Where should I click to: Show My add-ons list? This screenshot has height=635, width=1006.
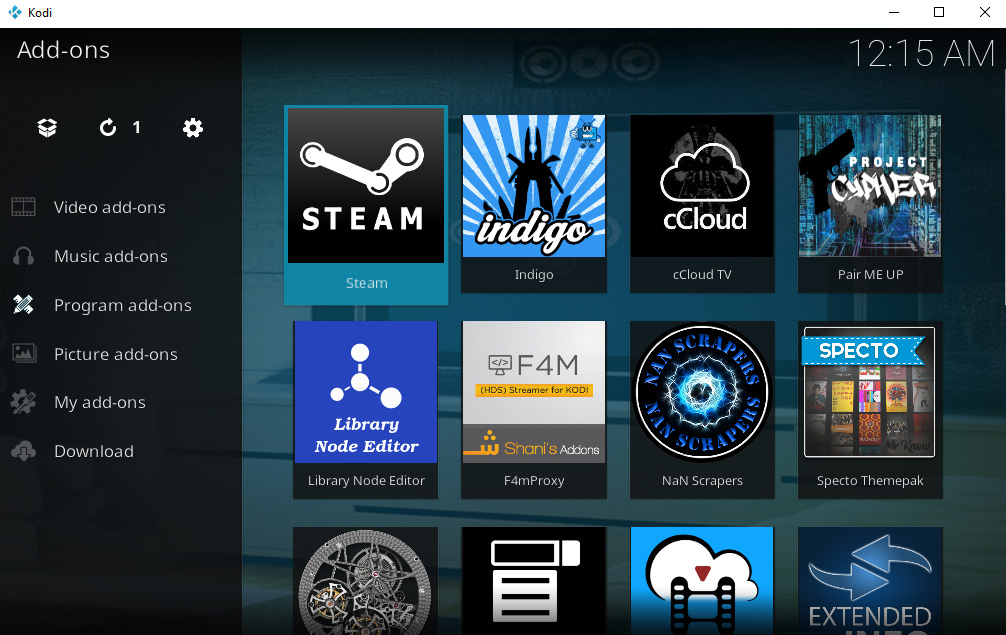99,402
